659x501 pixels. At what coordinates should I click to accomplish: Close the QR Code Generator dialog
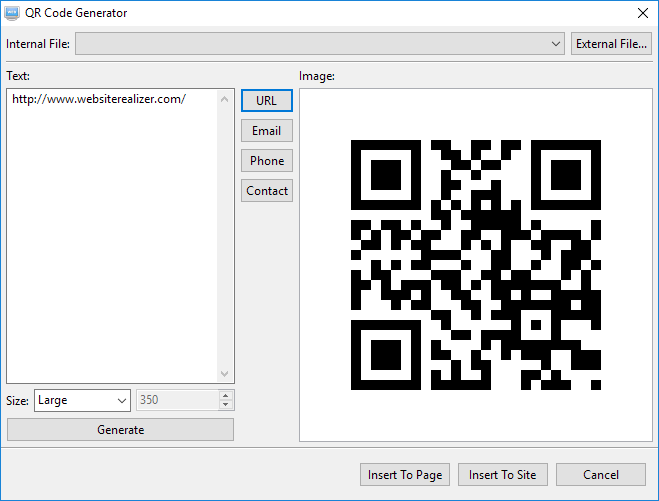(x=642, y=13)
